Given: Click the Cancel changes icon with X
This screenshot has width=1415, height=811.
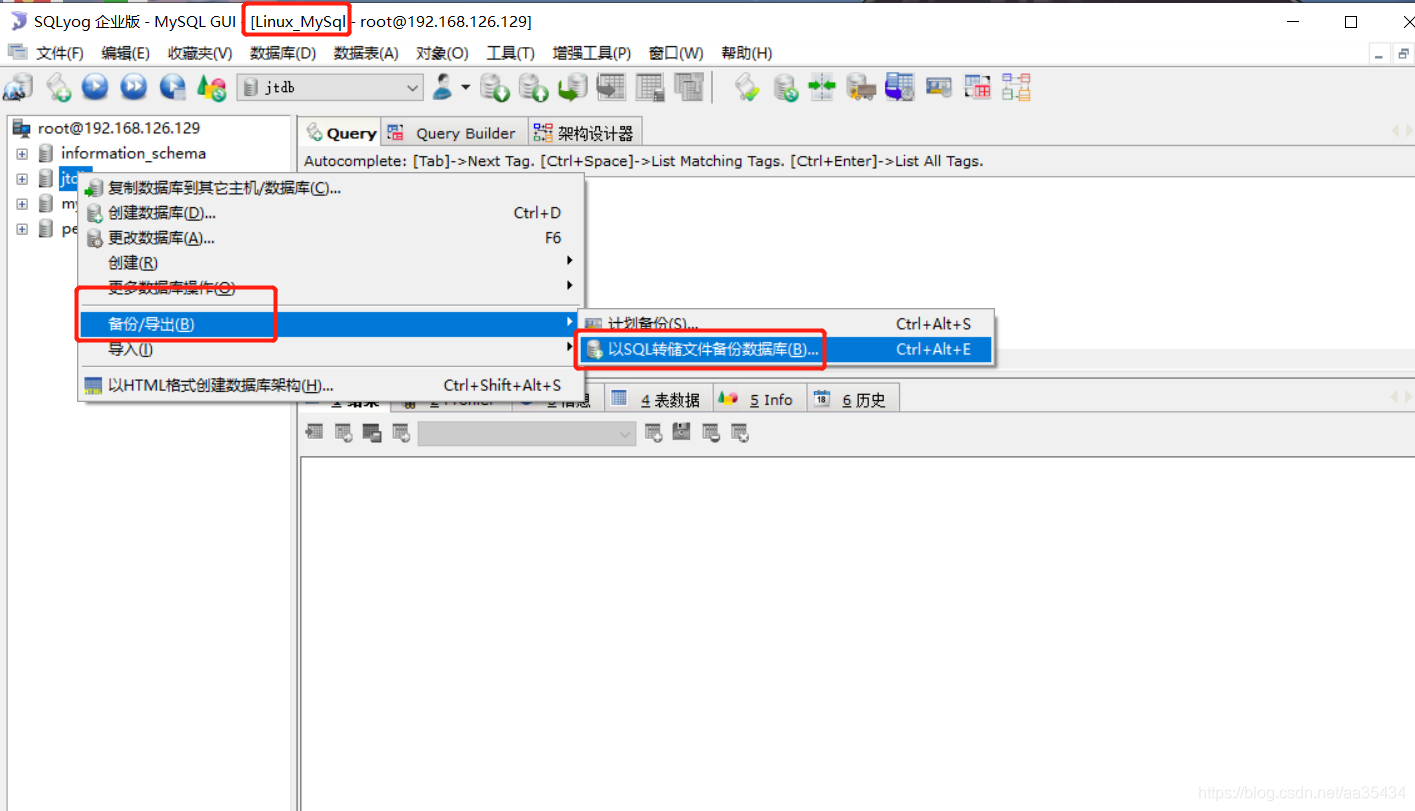Looking at the screenshot, I should tap(740, 433).
